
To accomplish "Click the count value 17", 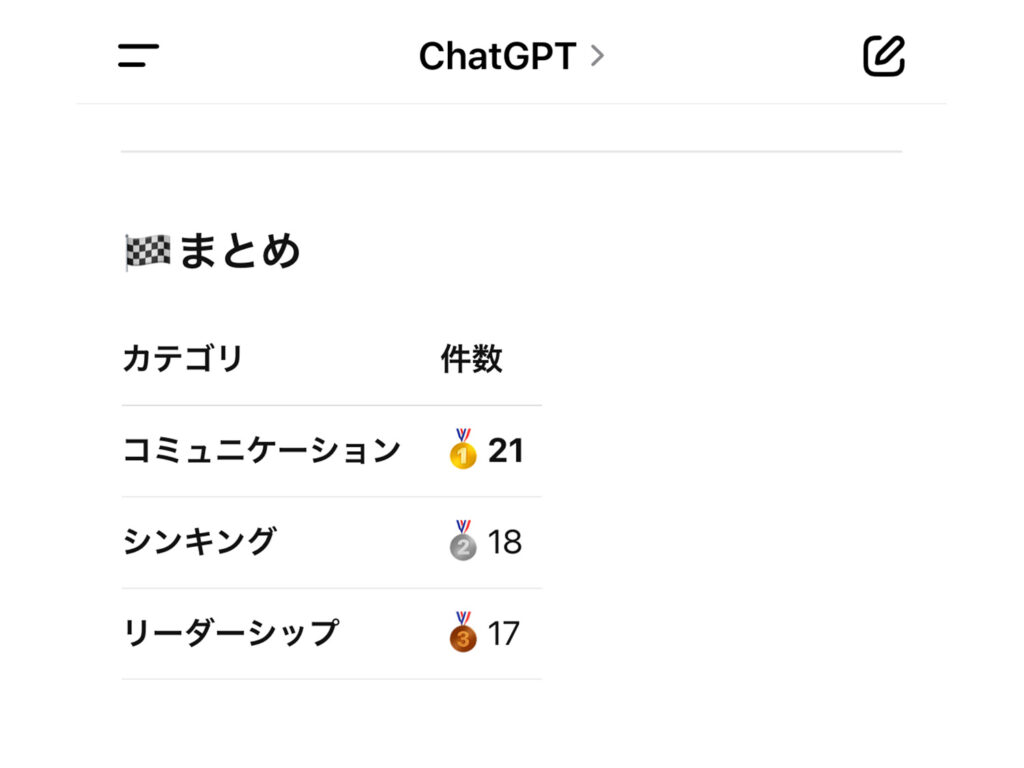I will [x=504, y=633].
